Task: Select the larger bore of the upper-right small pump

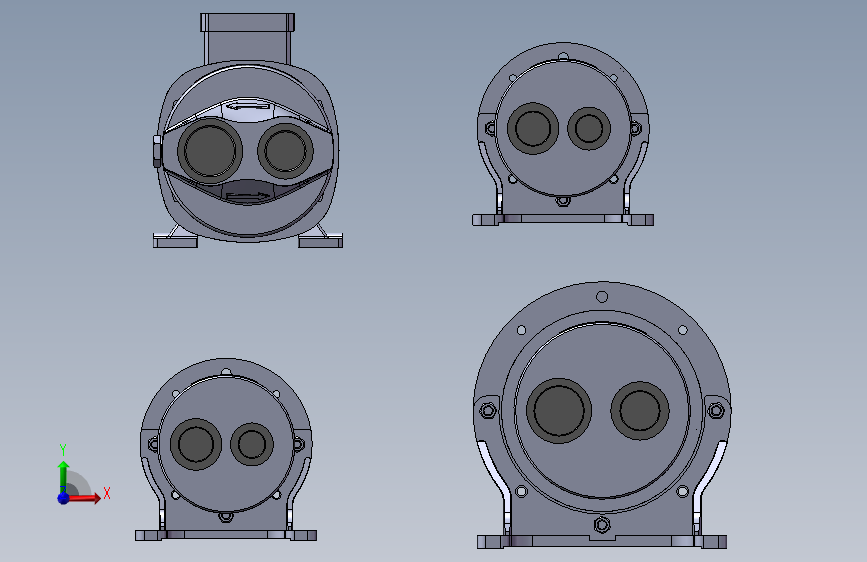Action: (532, 128)
